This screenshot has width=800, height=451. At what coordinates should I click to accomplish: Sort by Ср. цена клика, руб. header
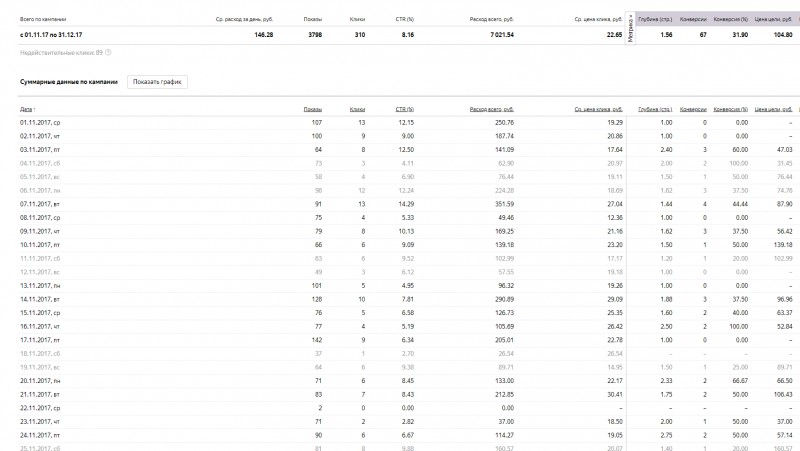point(598,109)
